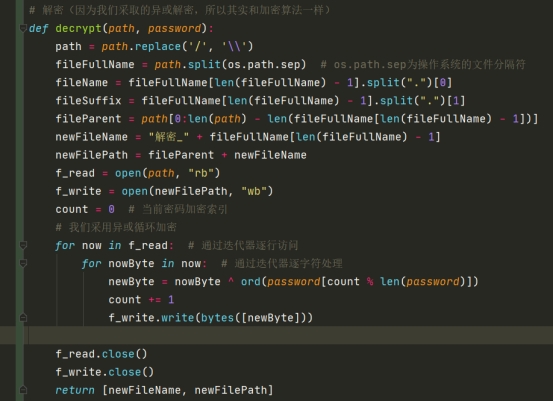Image resolution: width=553 pixels, height=401 pixels.
Task: Click the 'fileName' variable assignment
Action: click(81, 83)
